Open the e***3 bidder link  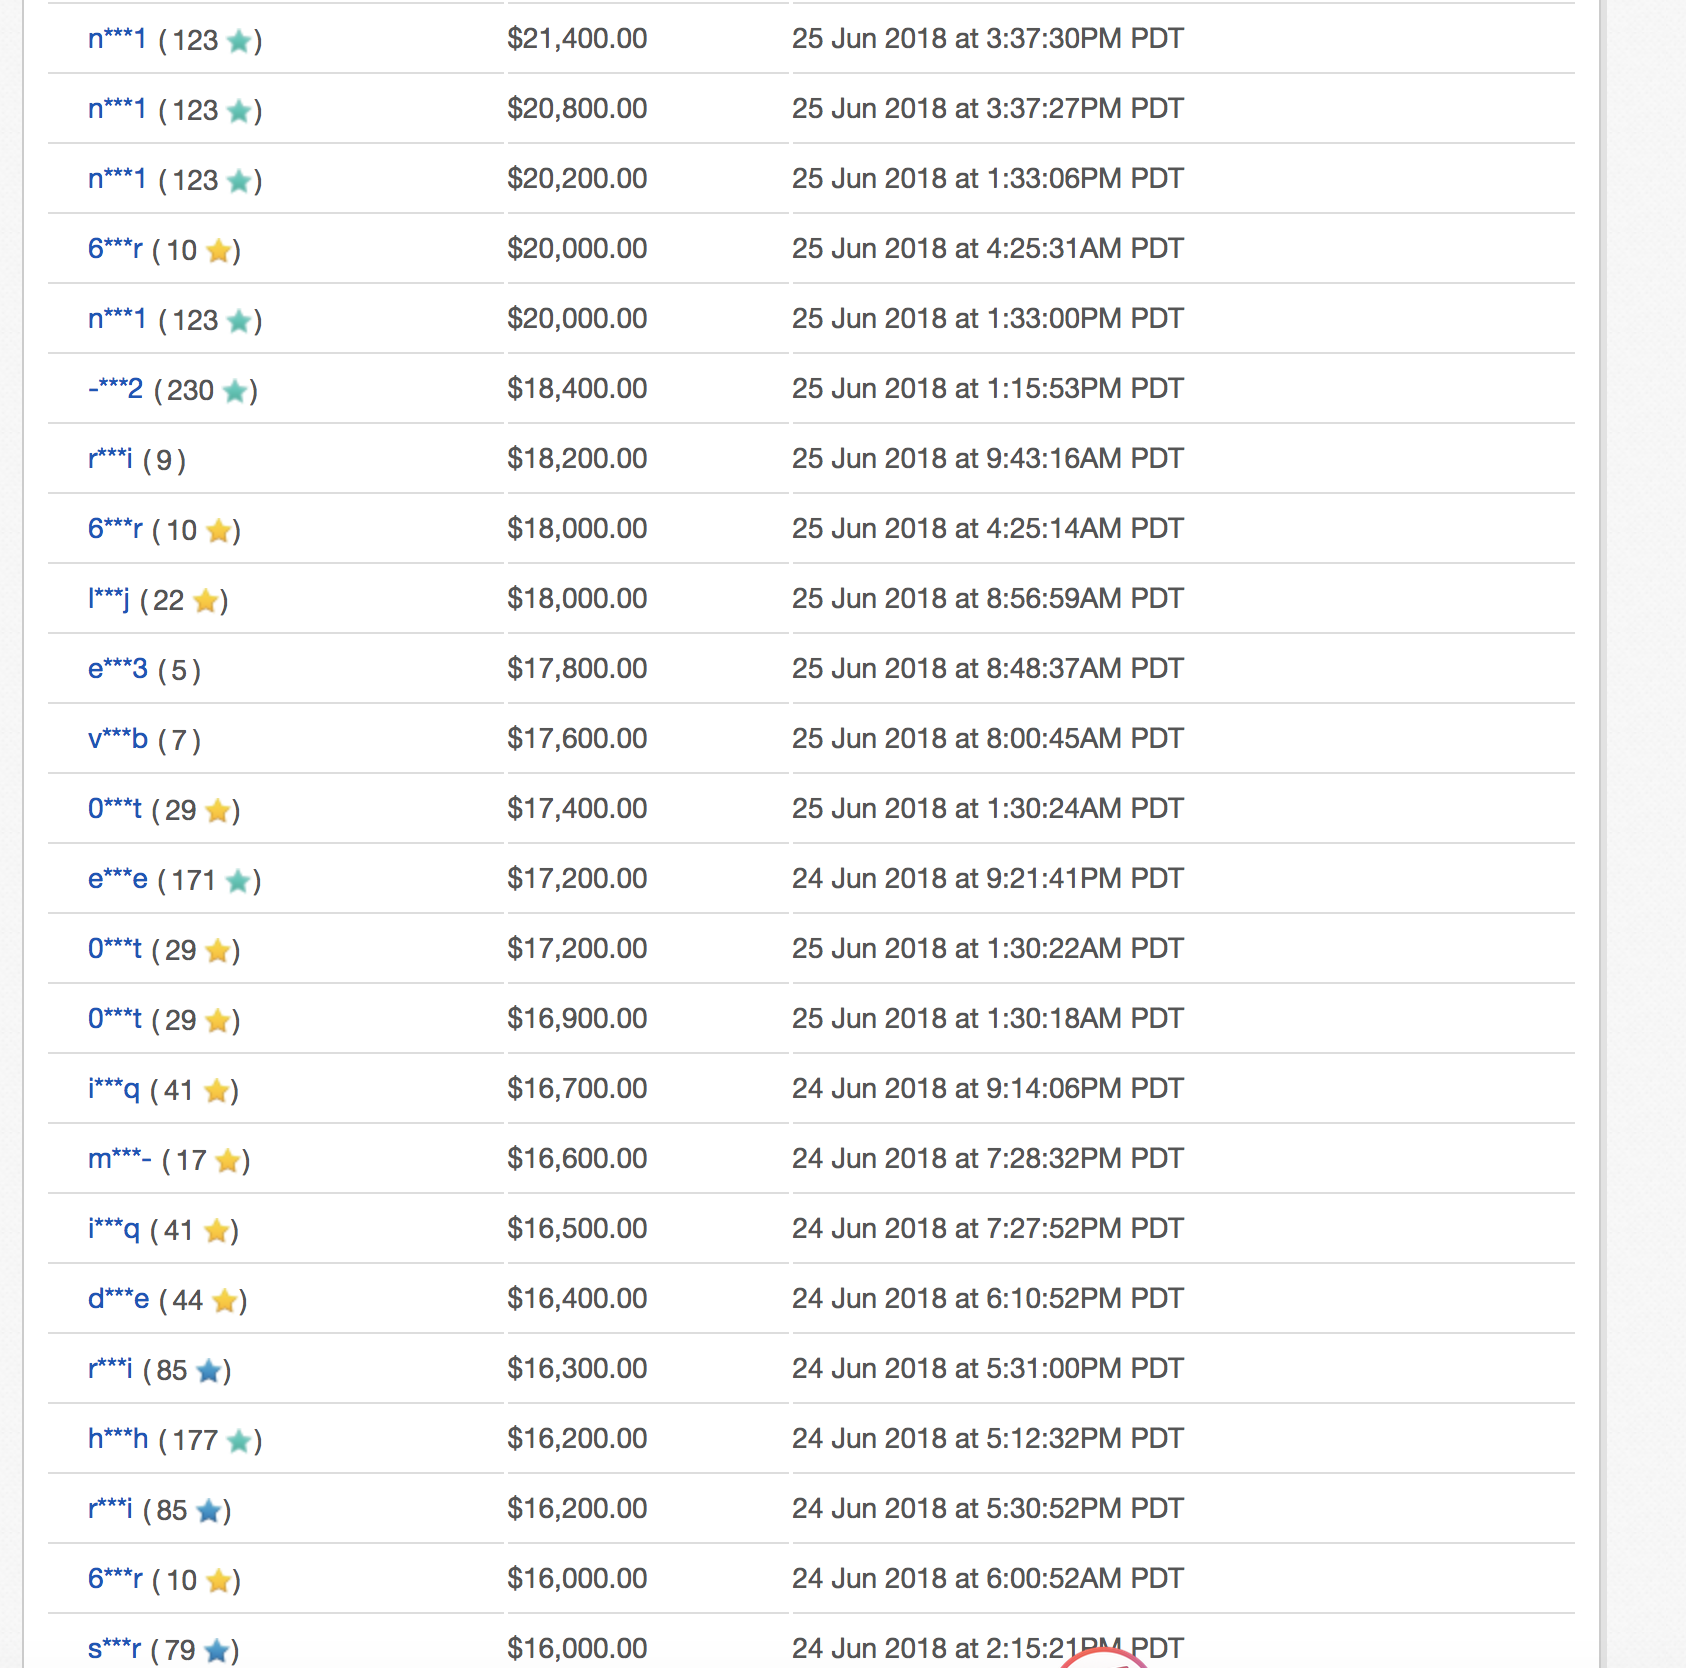click(118, 669)
